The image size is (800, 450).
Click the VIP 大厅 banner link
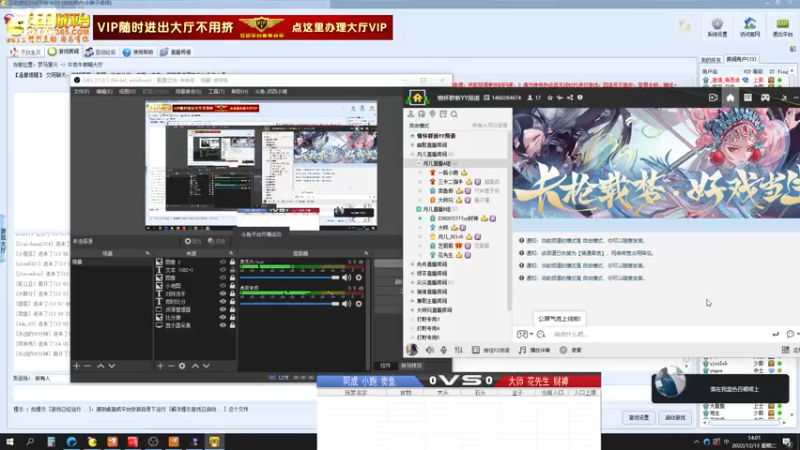point(243,27)
